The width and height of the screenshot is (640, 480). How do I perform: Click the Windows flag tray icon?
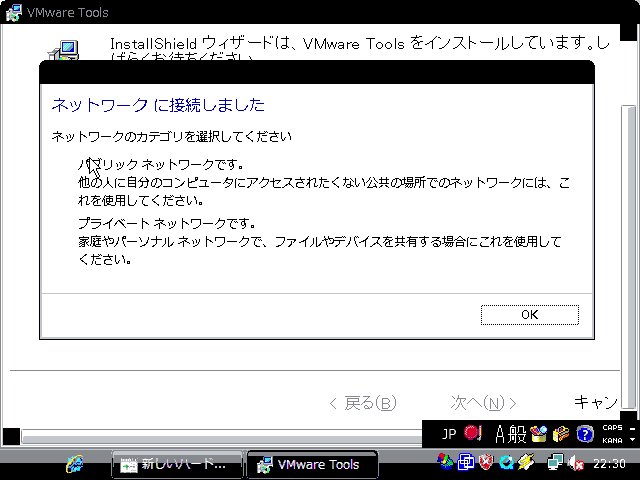pos(445,462)
